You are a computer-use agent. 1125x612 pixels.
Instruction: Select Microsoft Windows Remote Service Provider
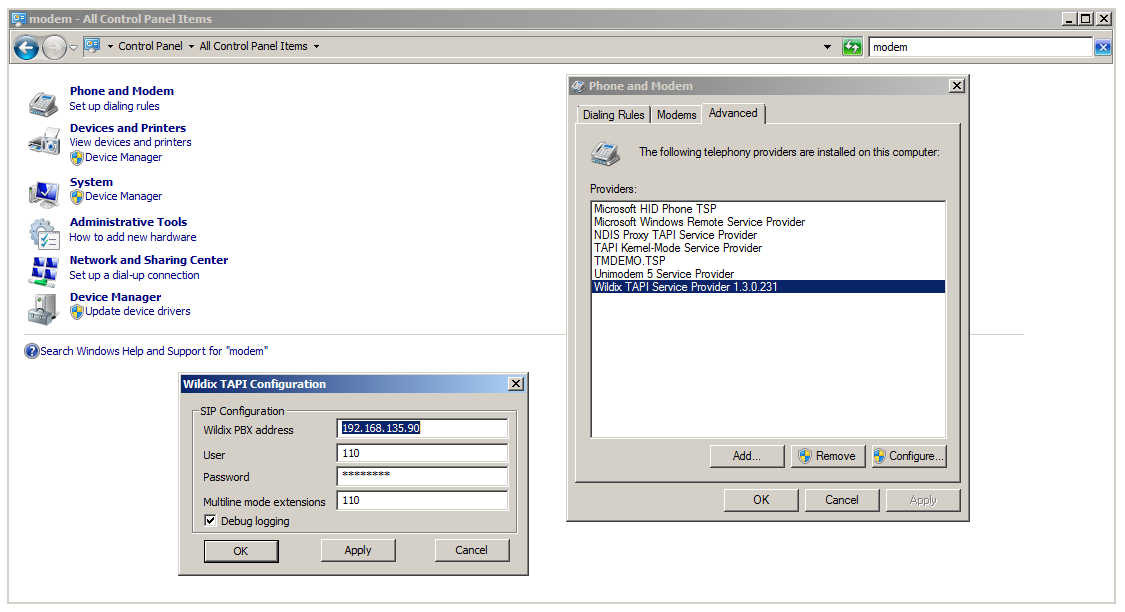point(768,222)
